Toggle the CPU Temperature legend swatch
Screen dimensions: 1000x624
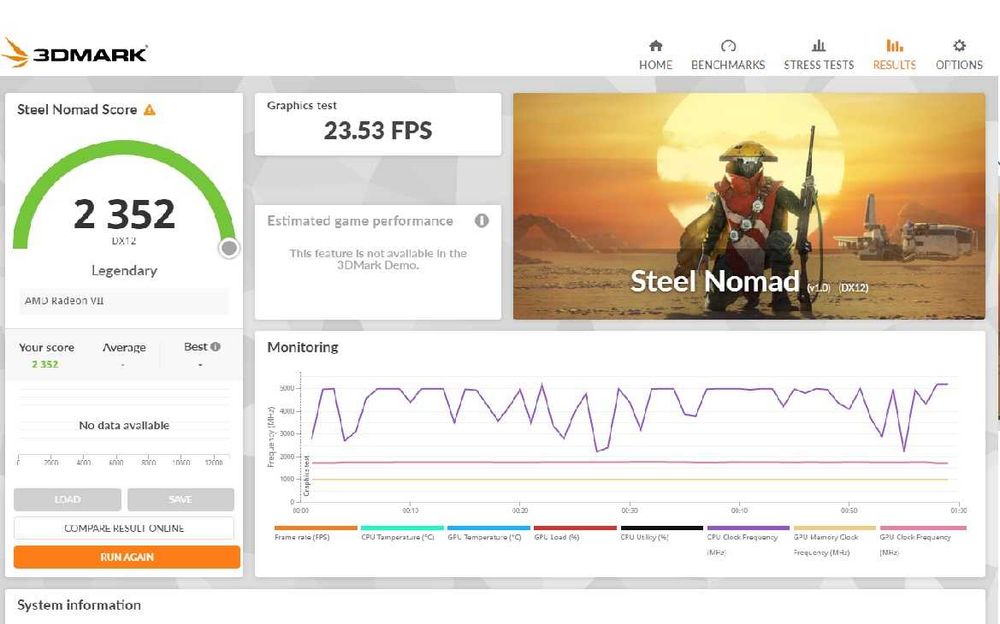tap(402, 528)
